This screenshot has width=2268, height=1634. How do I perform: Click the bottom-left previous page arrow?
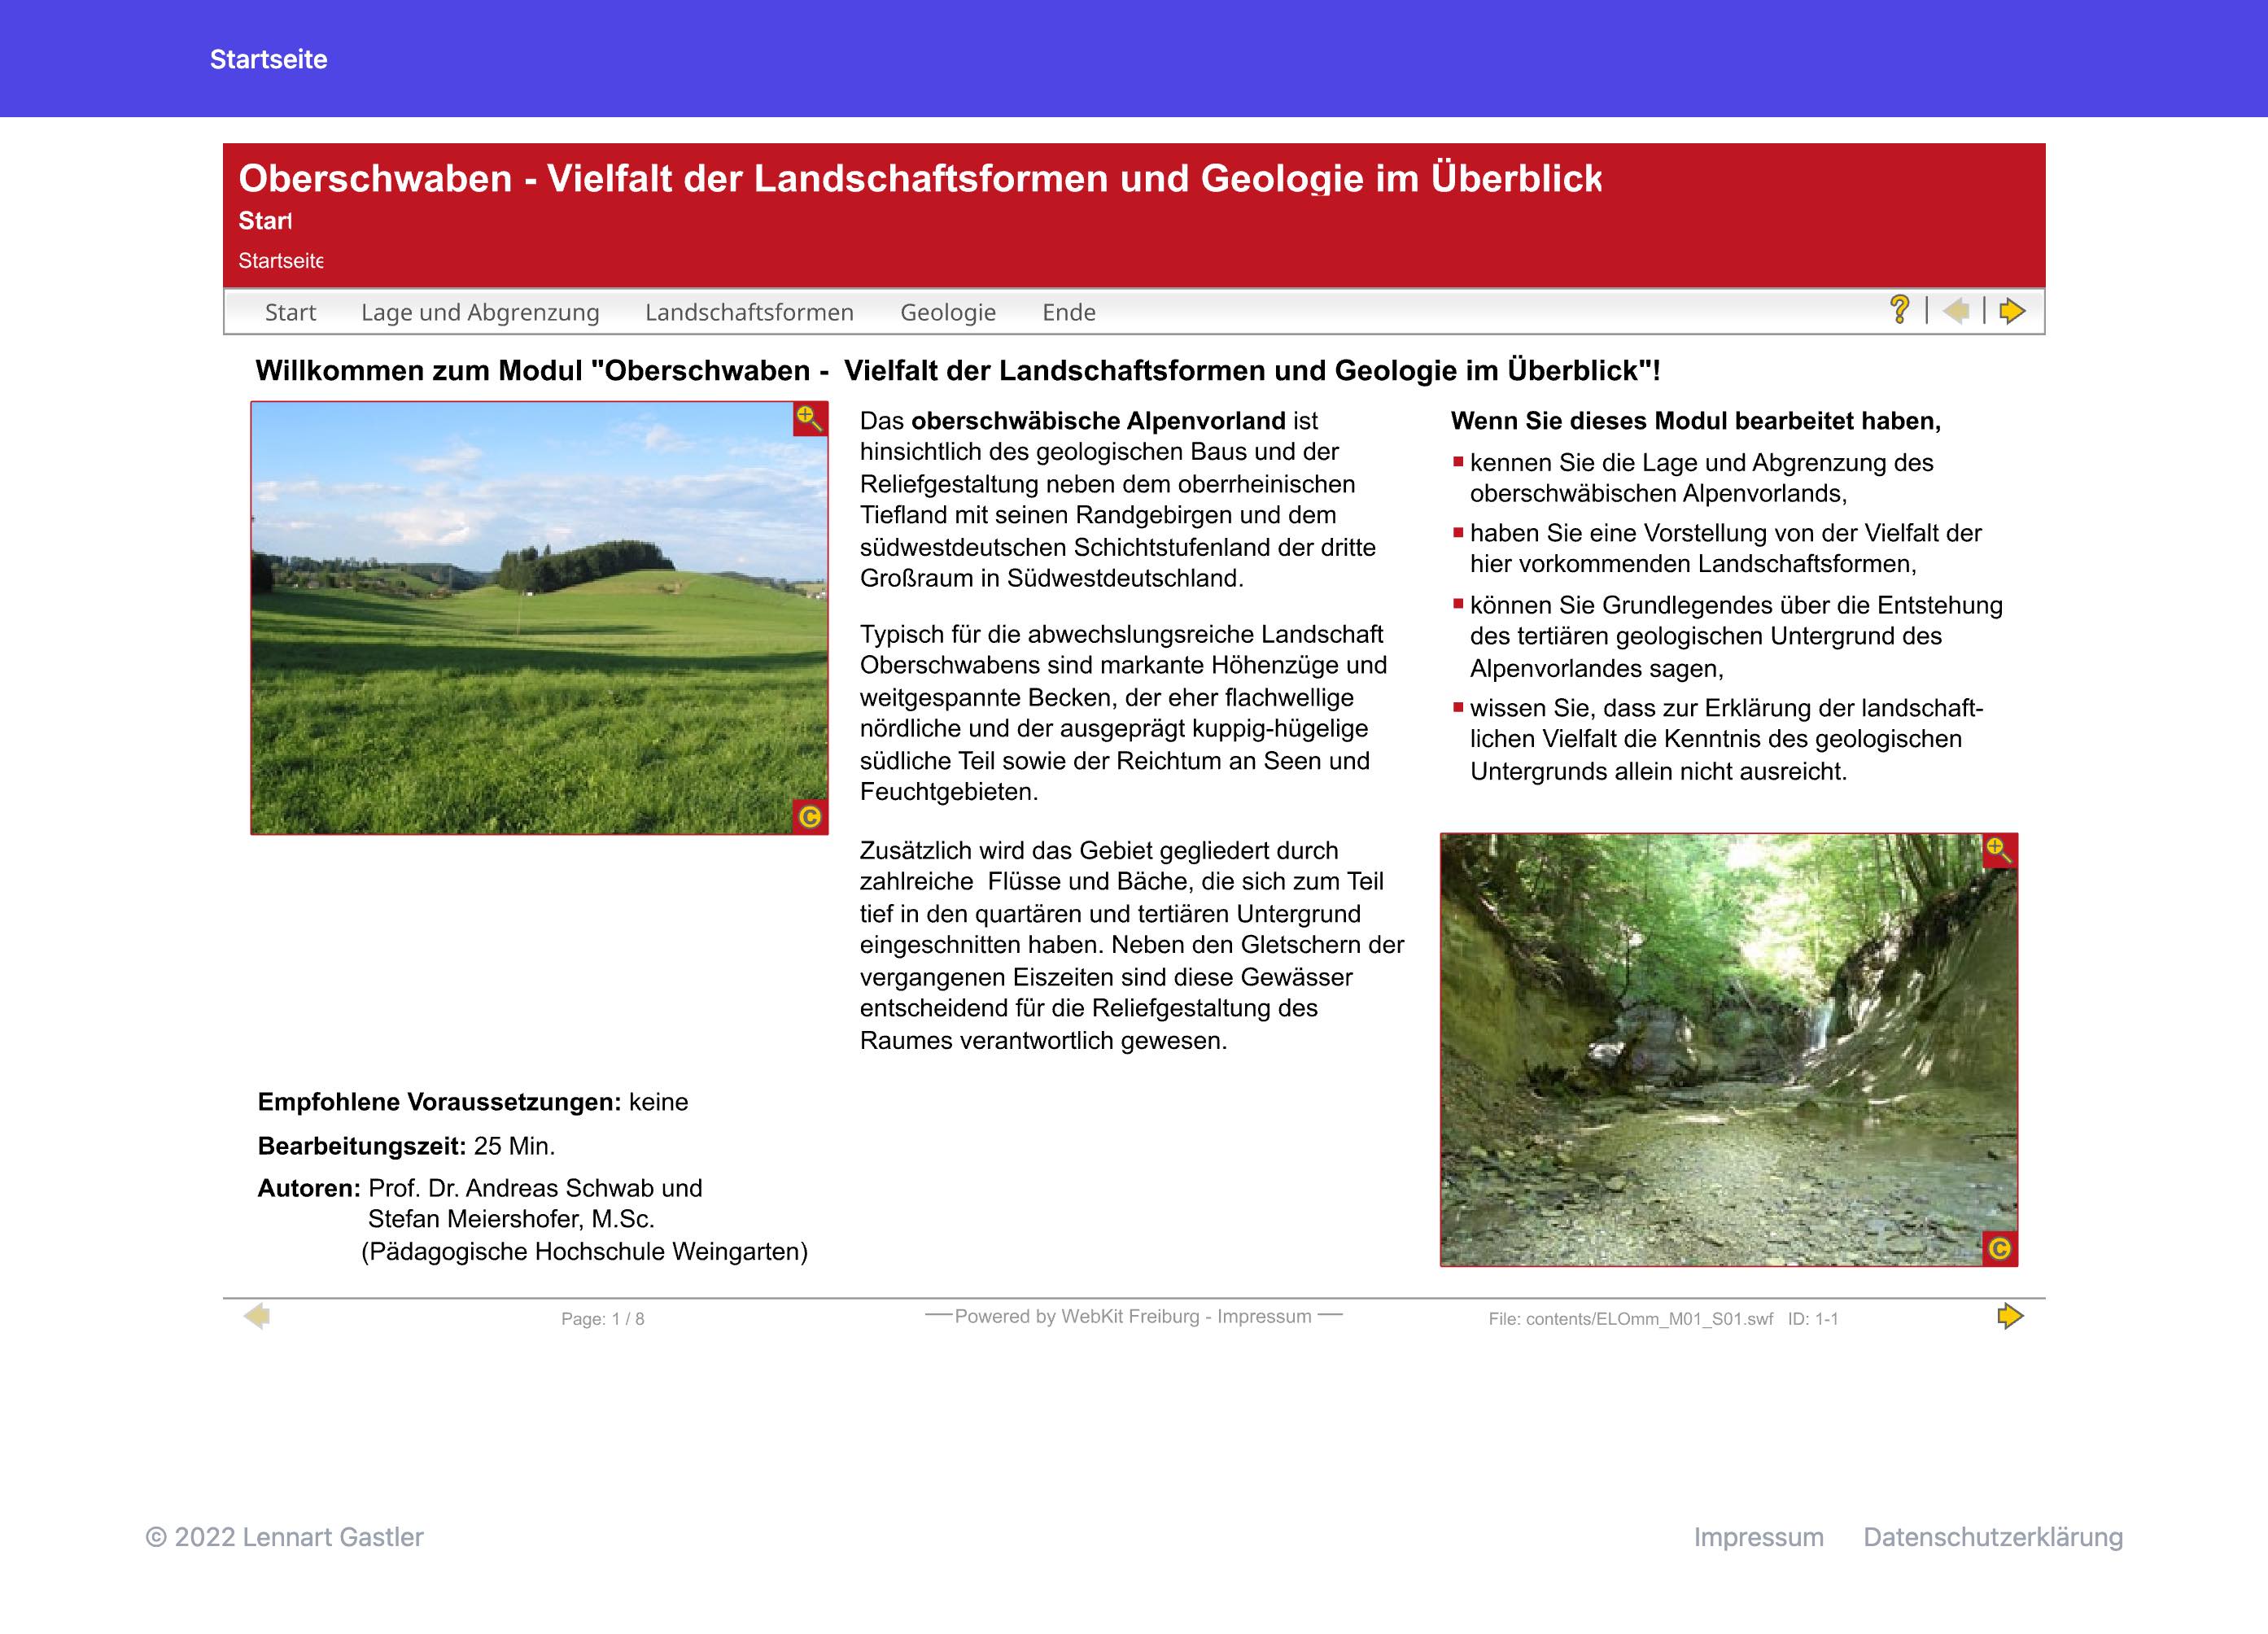pyautogui.click(x=257, y=1316)
